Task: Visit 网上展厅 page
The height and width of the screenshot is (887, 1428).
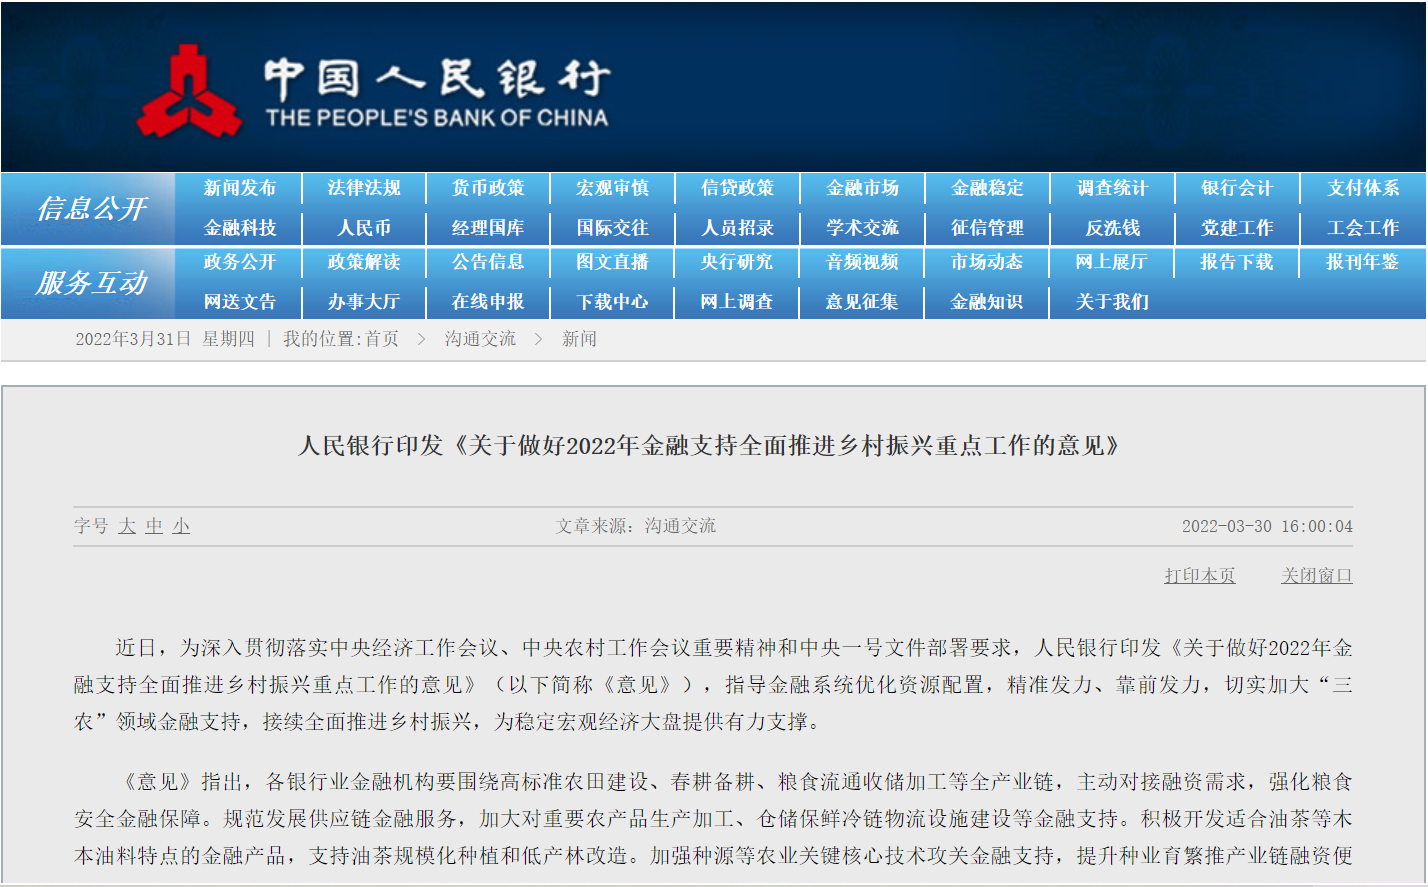Action: click(1112, 262)
